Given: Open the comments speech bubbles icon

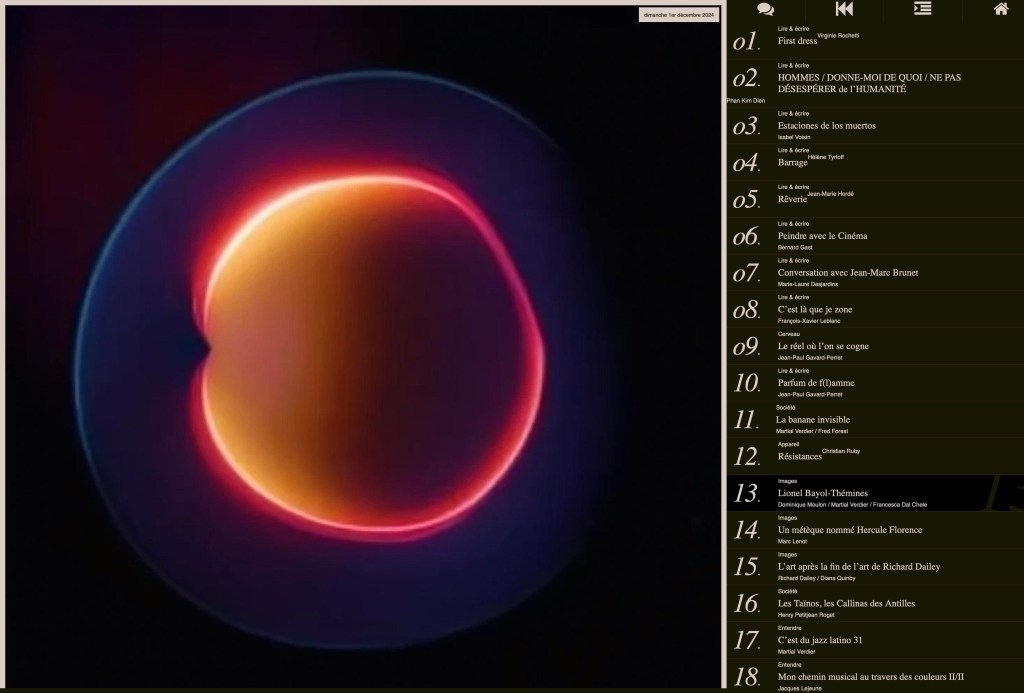Looking at the screenshot, I should coord(765,9).
